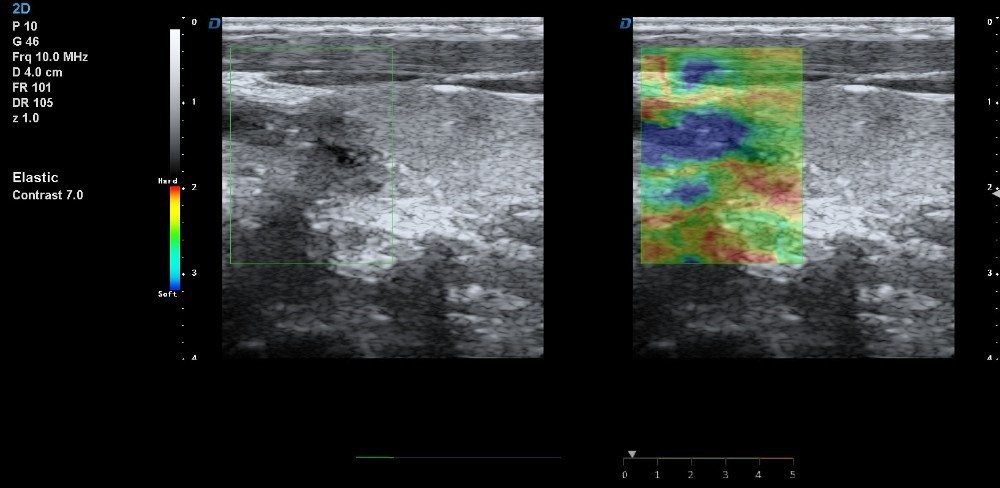Viewport: 1000px width, 488px height.
Task: Click the G 46 gain parameter
Action: point(26,42)
